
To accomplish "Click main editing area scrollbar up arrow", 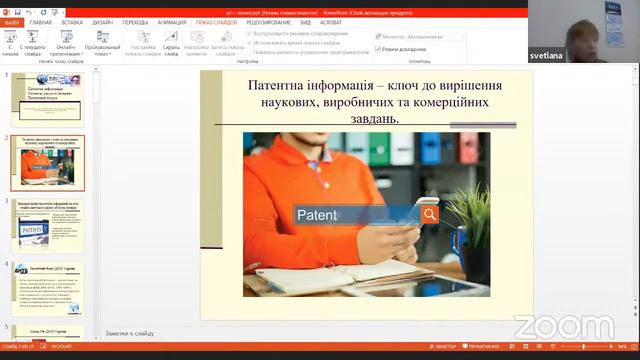I will tap(636, 69).
